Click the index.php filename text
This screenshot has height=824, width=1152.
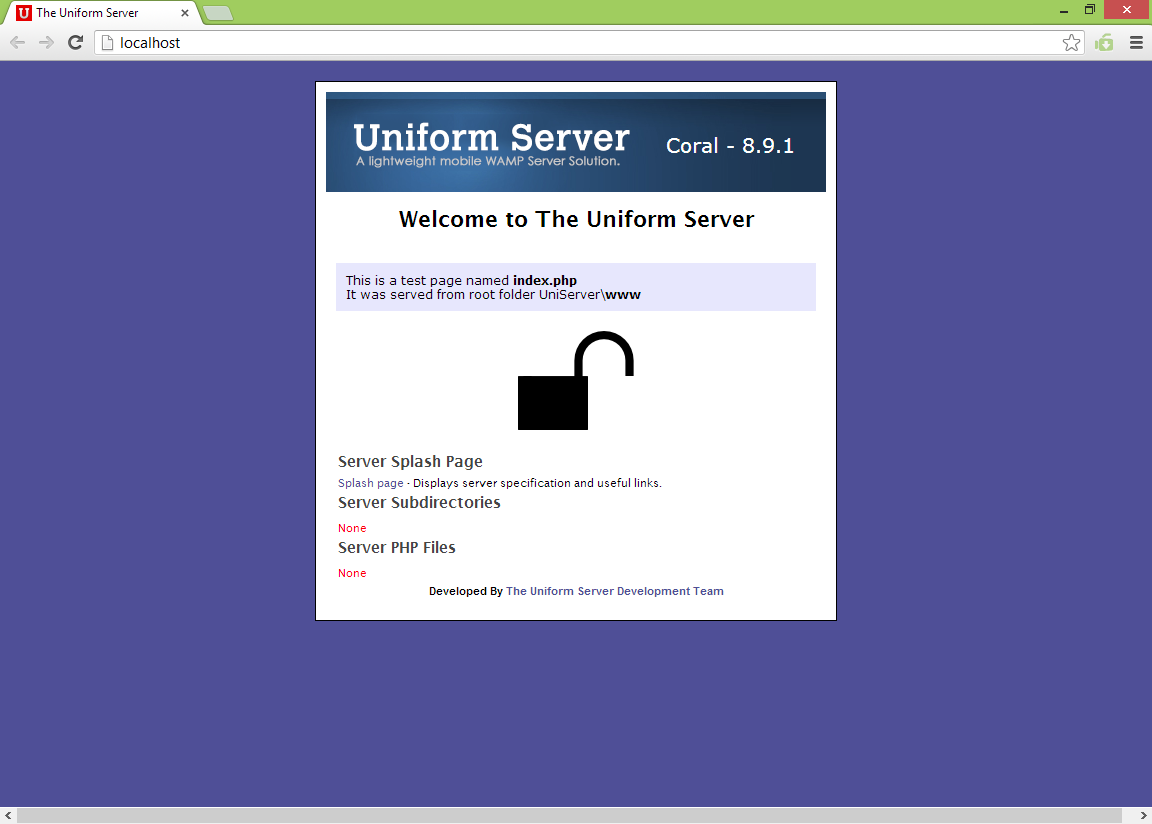[544, 281]
